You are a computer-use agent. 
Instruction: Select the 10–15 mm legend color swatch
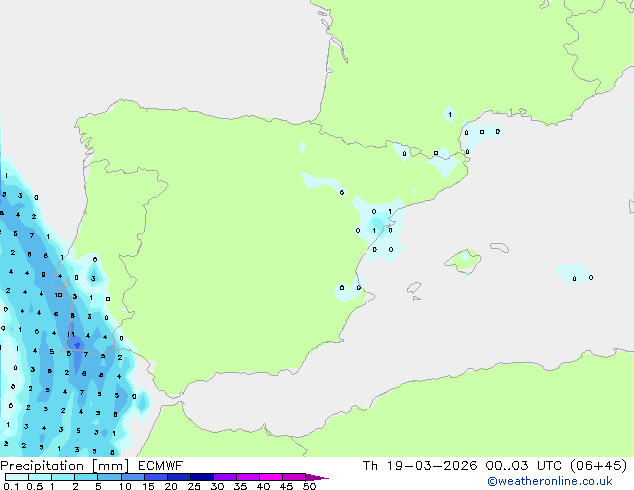pos(133,477)
